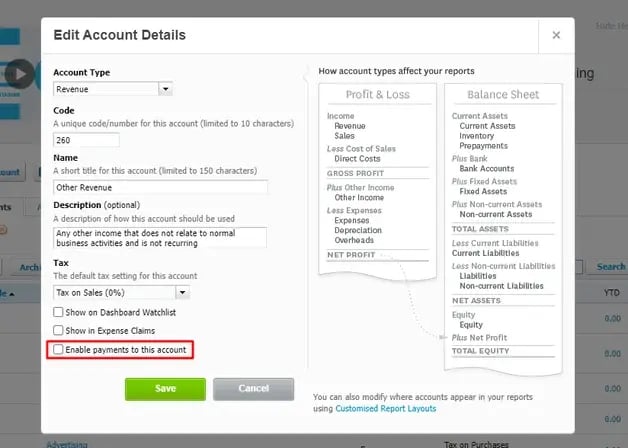Viewport: 628px width, 448px height.
Task: Click 'Direct Costs' in Profit & Loss
Action: [357, 159]
